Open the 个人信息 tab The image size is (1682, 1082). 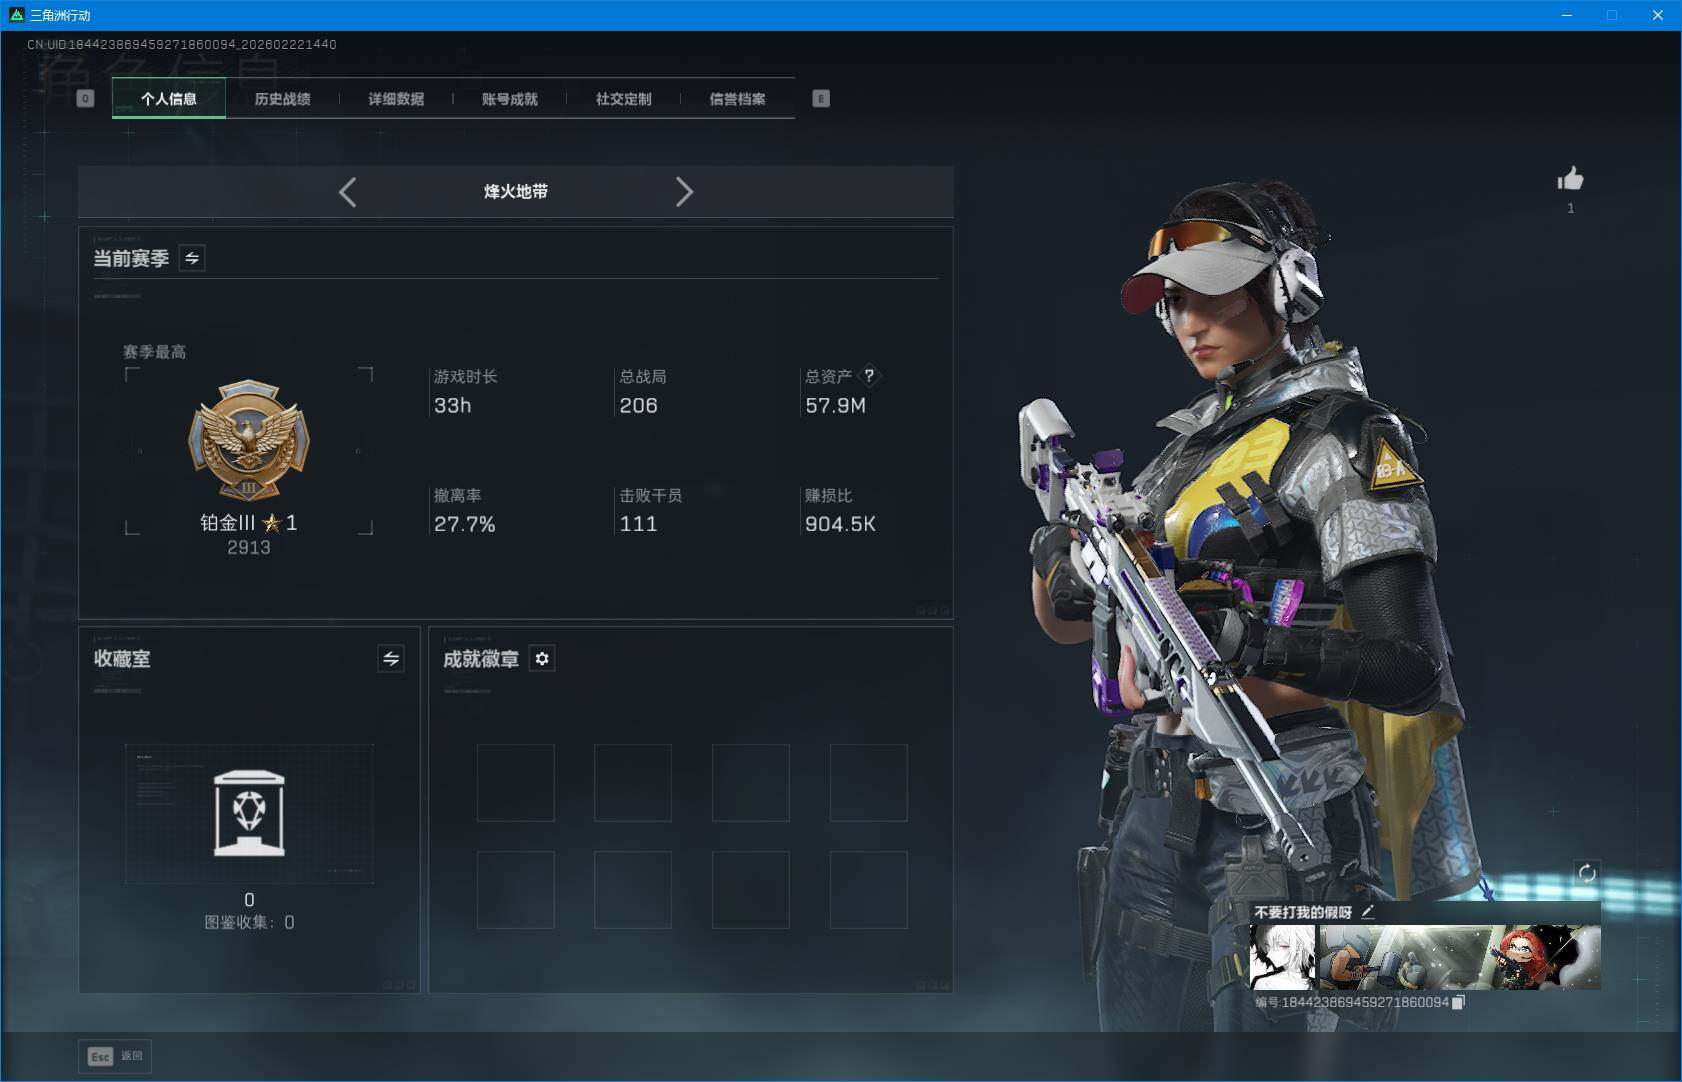point(169,98)
